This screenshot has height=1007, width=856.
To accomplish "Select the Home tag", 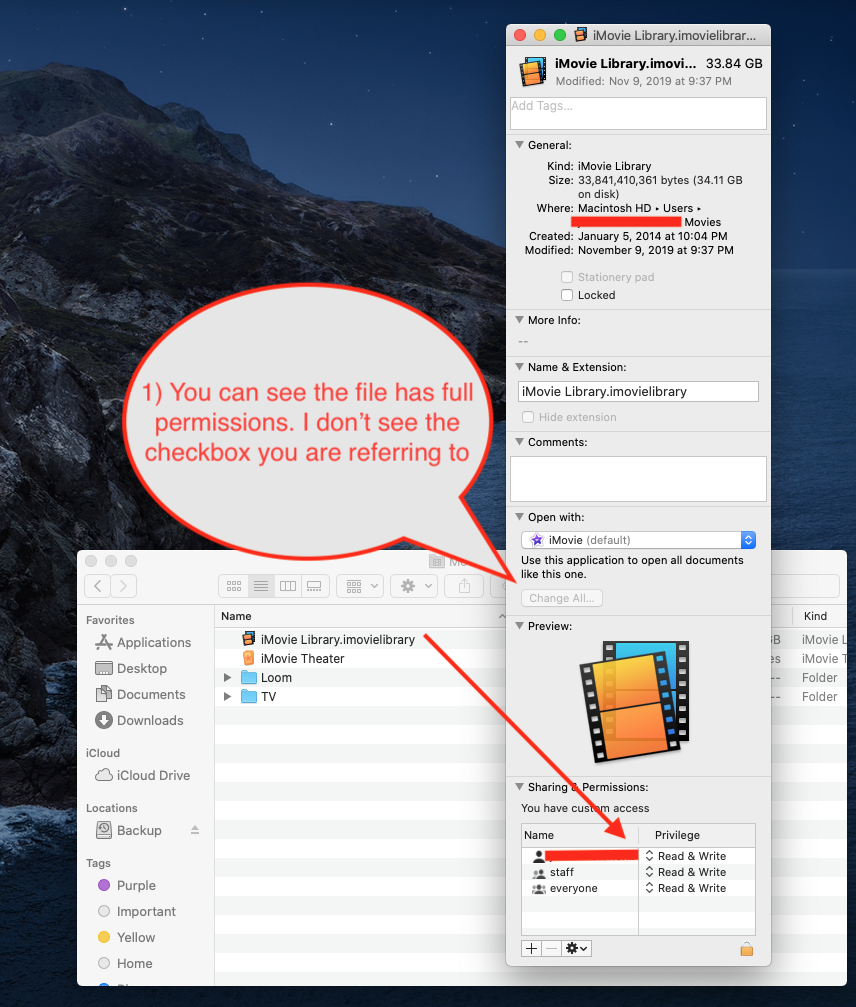I will pos(125,963).
